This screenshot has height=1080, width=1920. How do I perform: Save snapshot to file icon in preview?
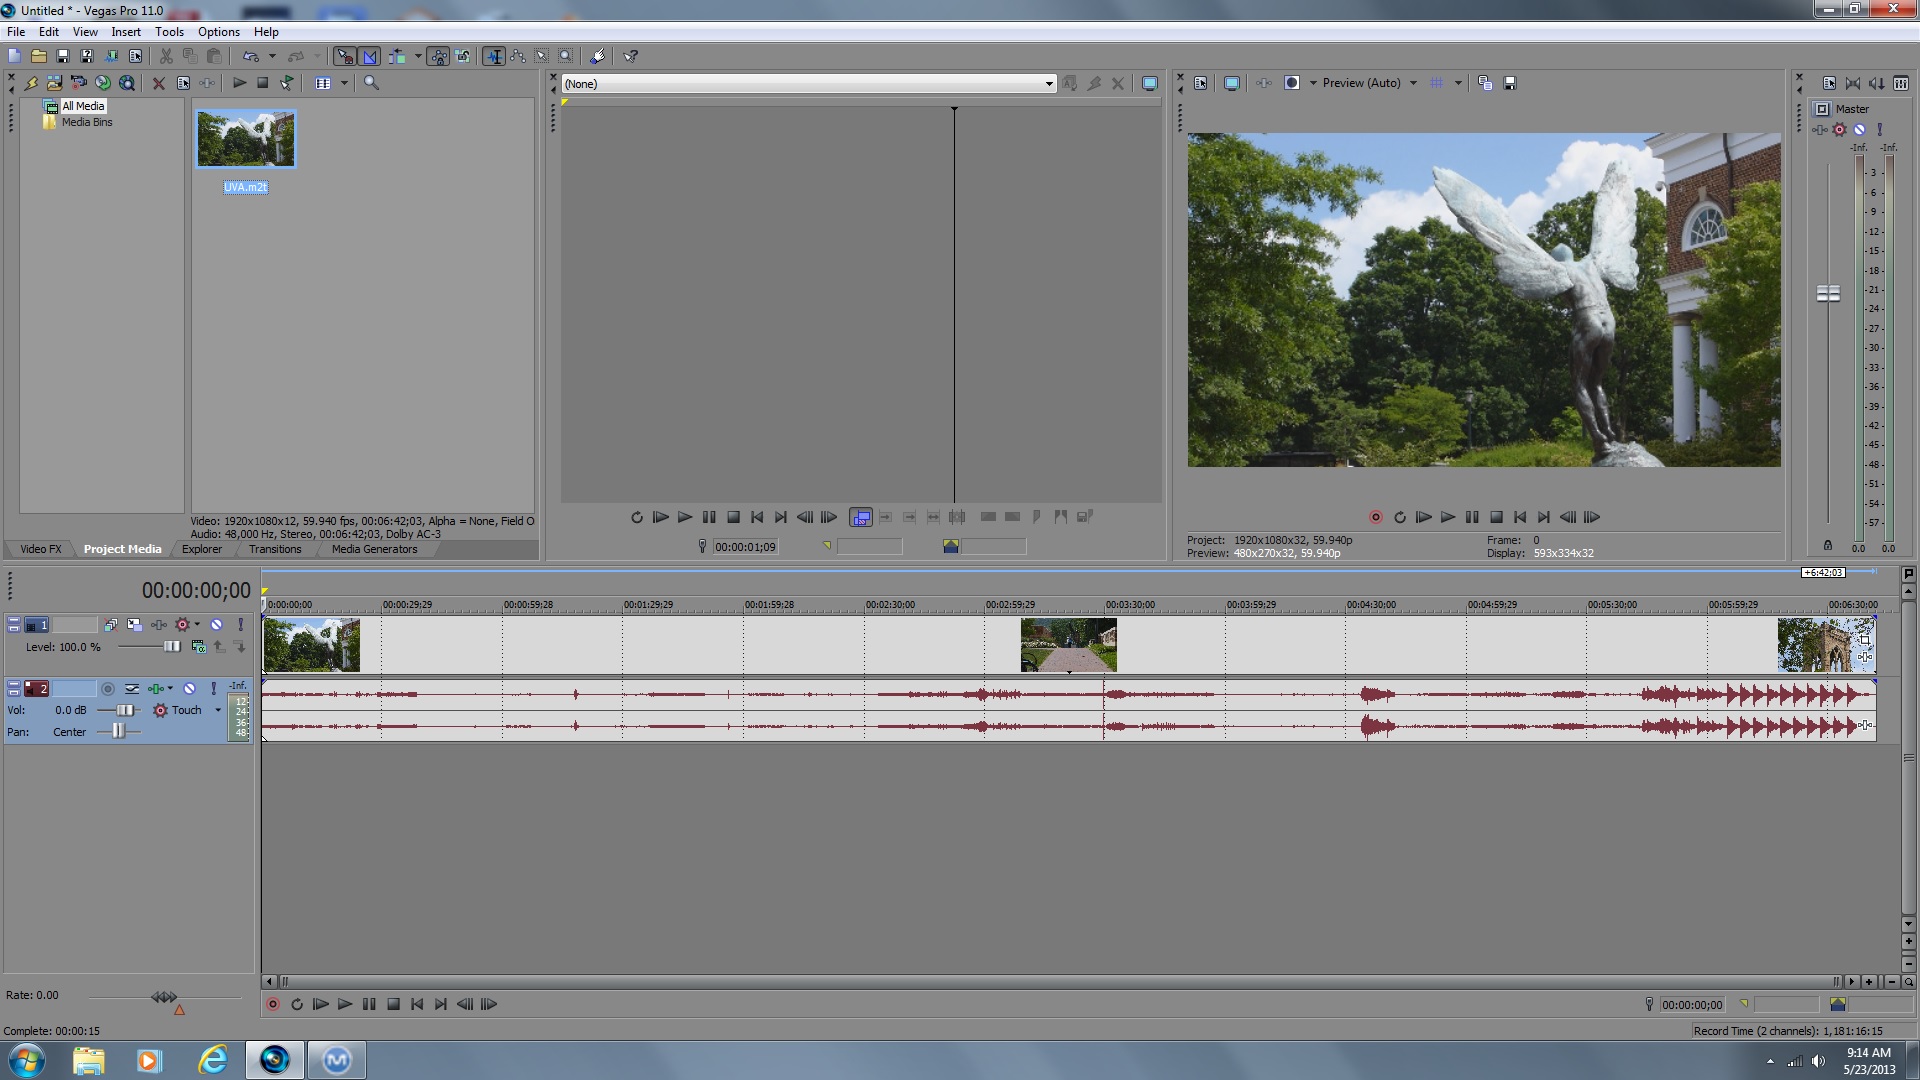[1510, 83]
